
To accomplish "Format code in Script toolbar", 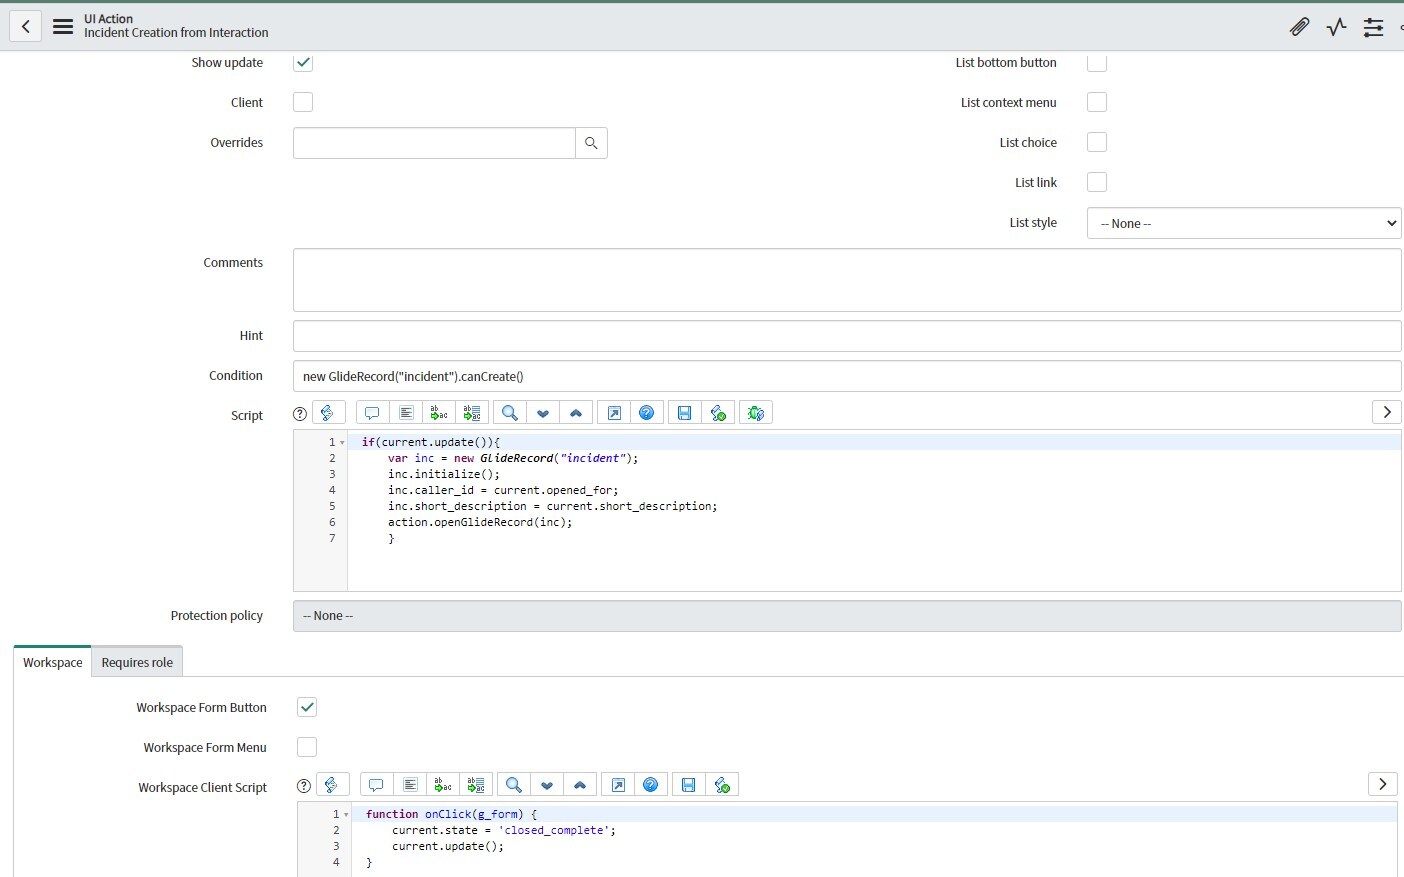I will coord(406,413).
